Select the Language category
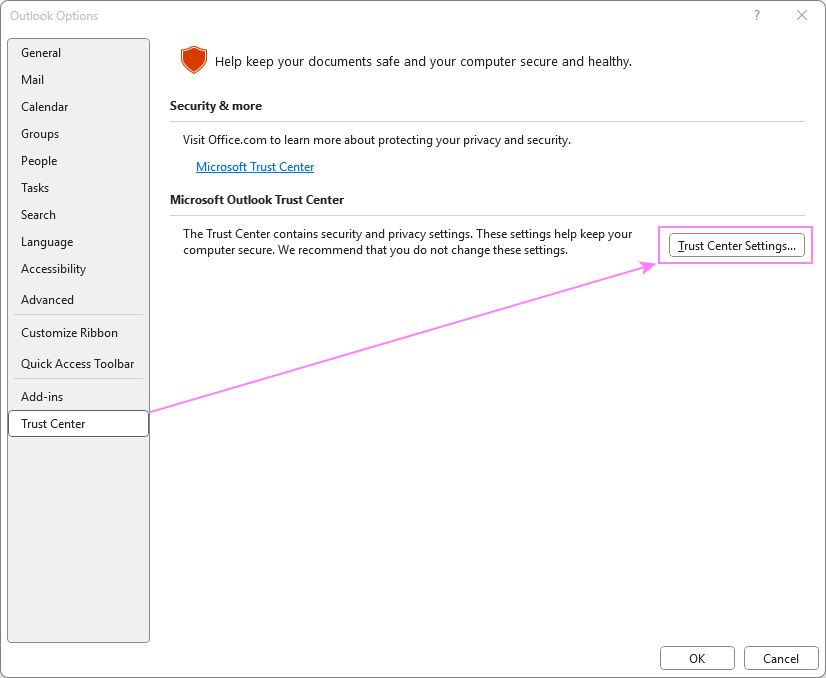 (x=78, y=242)
